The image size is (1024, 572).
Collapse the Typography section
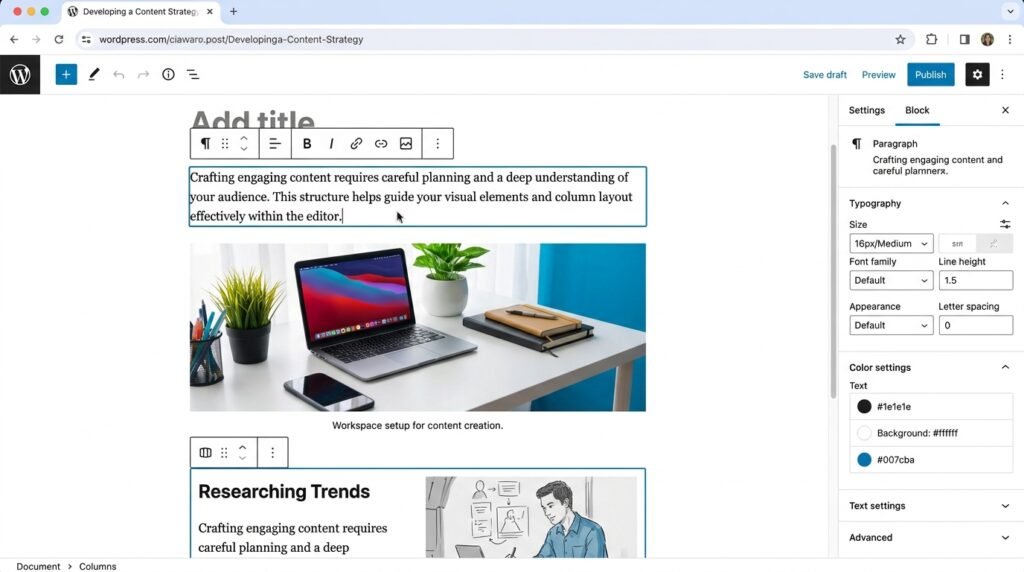[x=1005, y=203]
